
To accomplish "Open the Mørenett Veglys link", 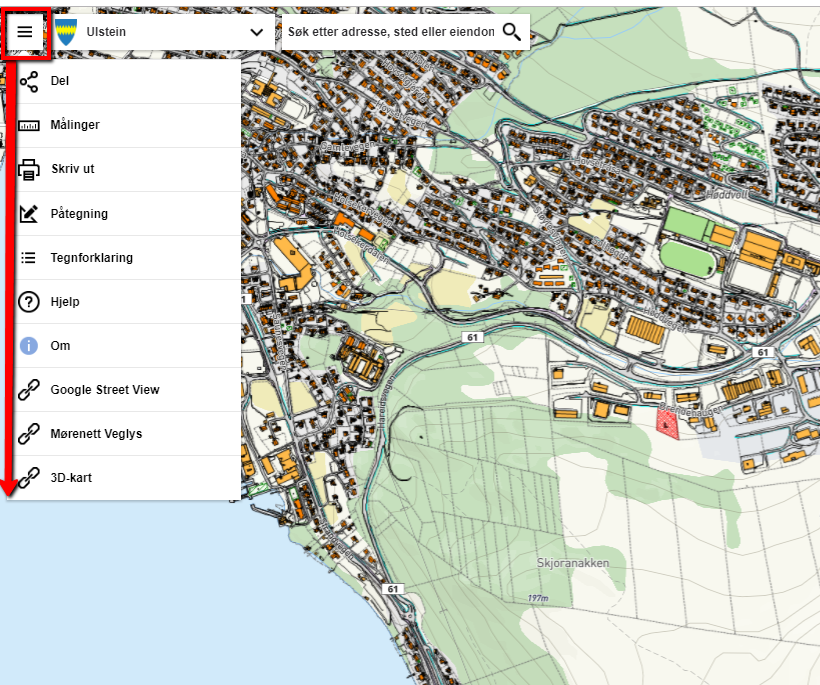I will tap(96, 434).
